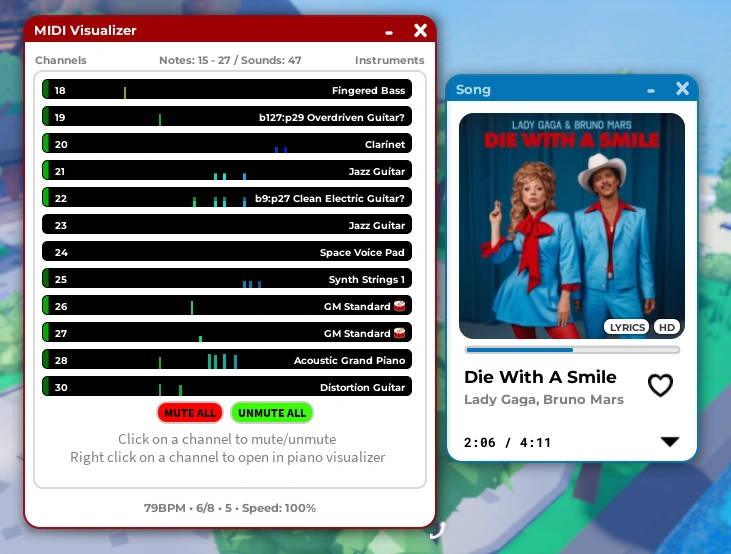The image size is (731, 554).
Task: Click the resize handle of MIDI Visualizer
Action: point(437,530)
